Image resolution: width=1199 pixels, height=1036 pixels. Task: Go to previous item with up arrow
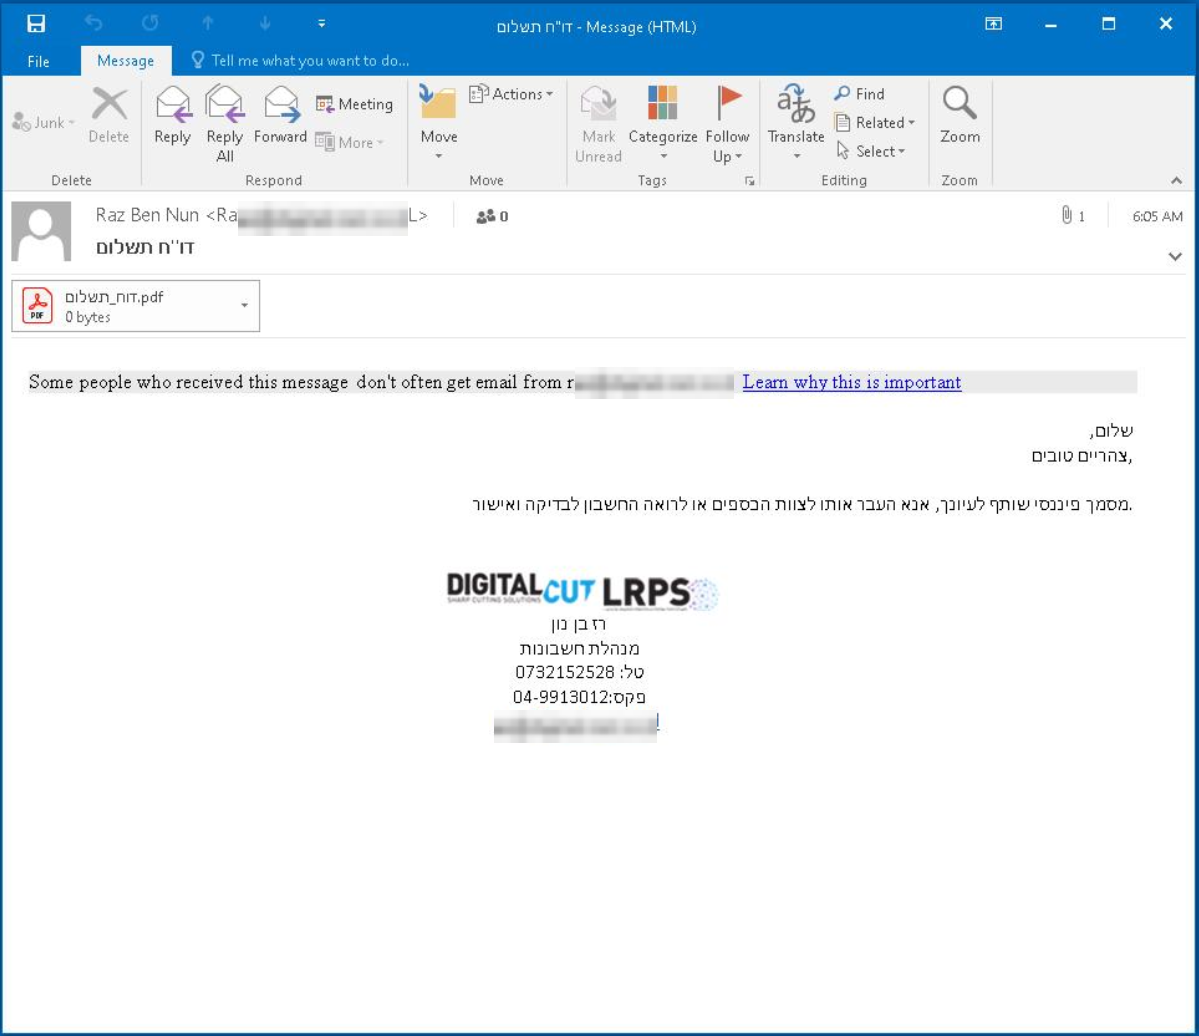(207, 24)
